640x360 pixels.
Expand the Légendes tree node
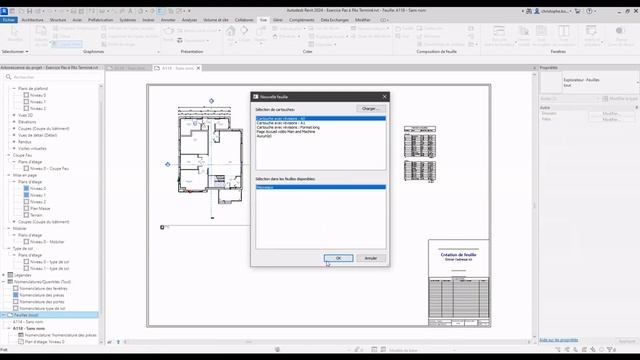click(4, 275)
